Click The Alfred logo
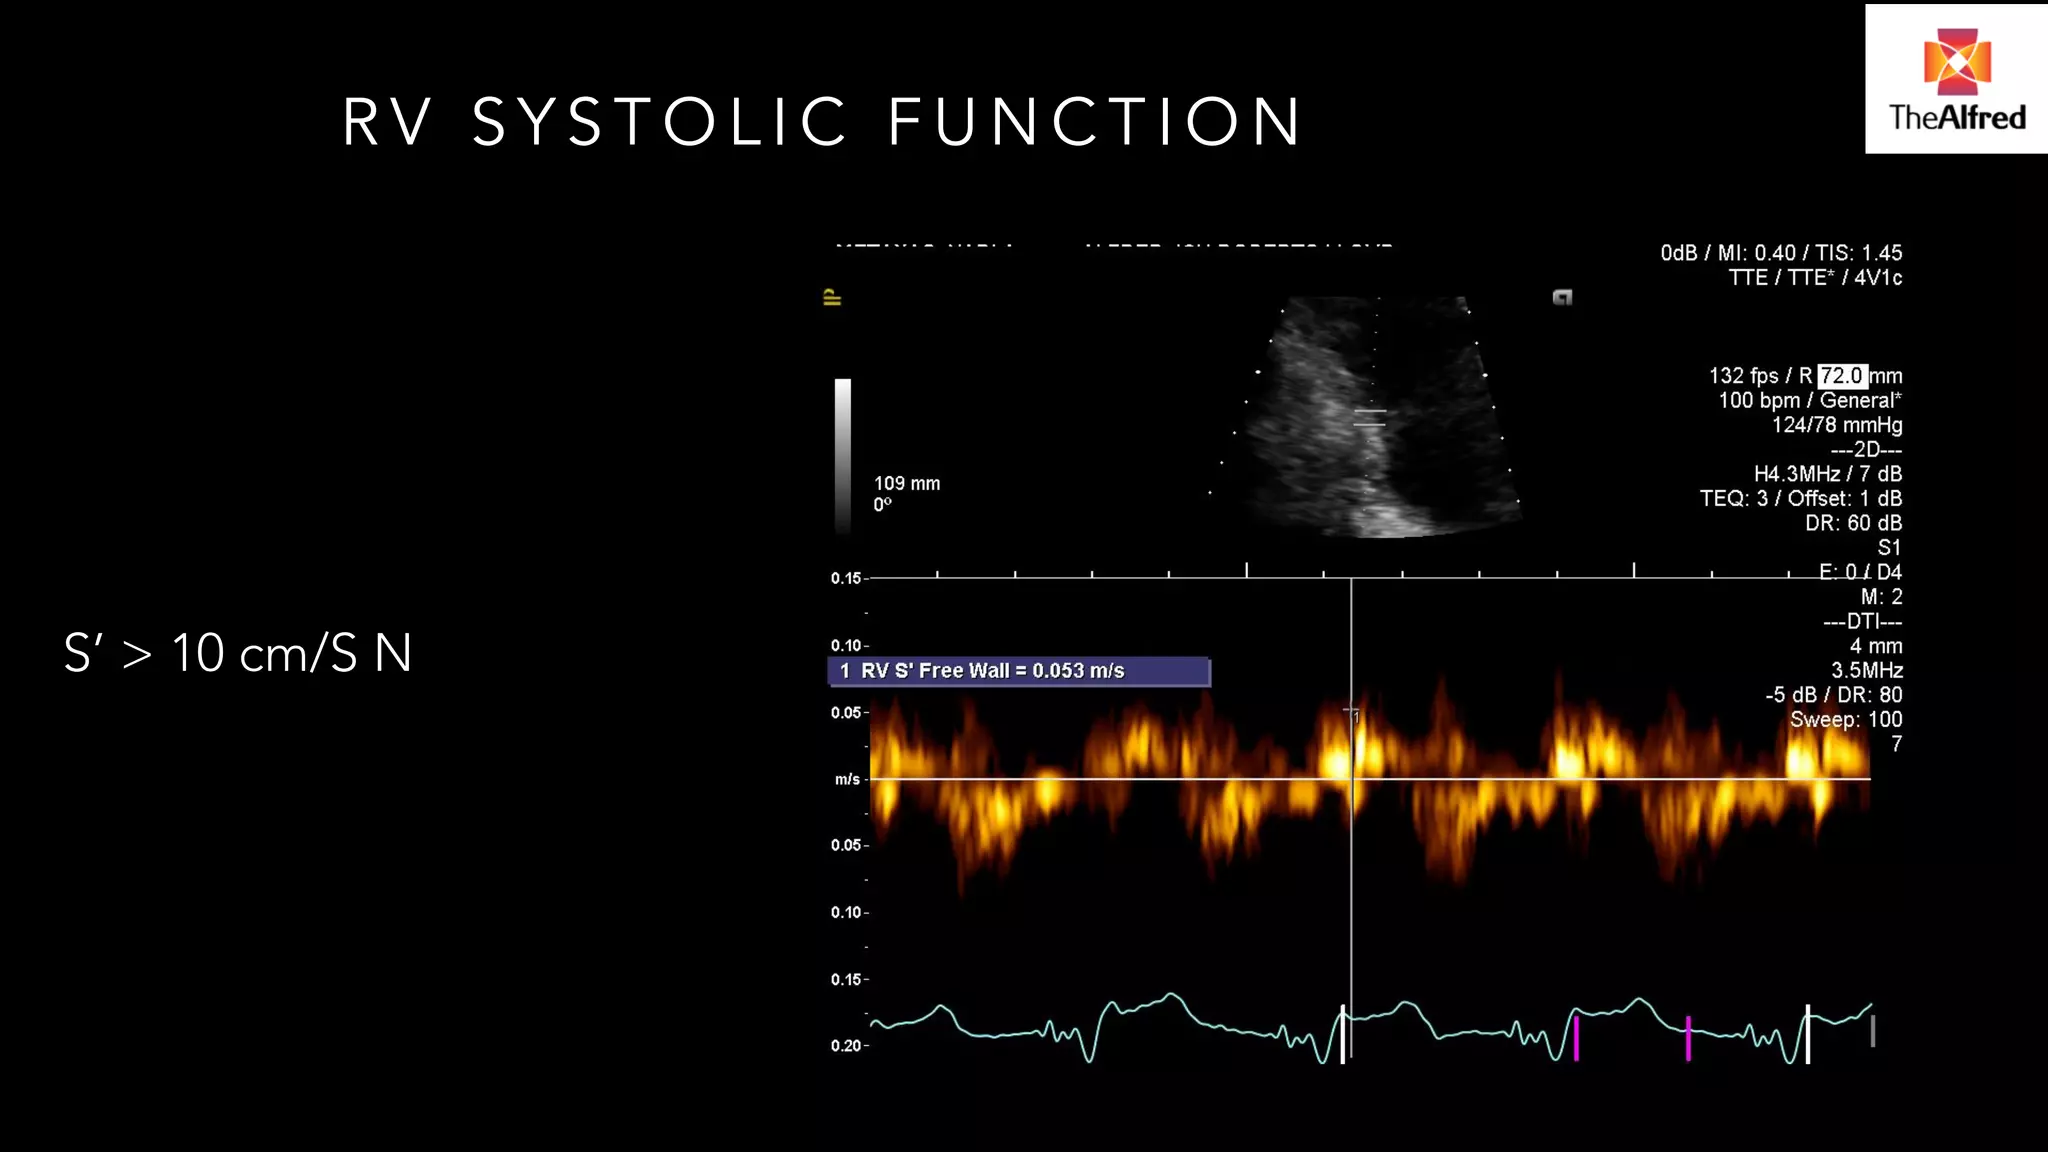The width and height of the screenshot is (2048, 1152). pos(1956,79)
